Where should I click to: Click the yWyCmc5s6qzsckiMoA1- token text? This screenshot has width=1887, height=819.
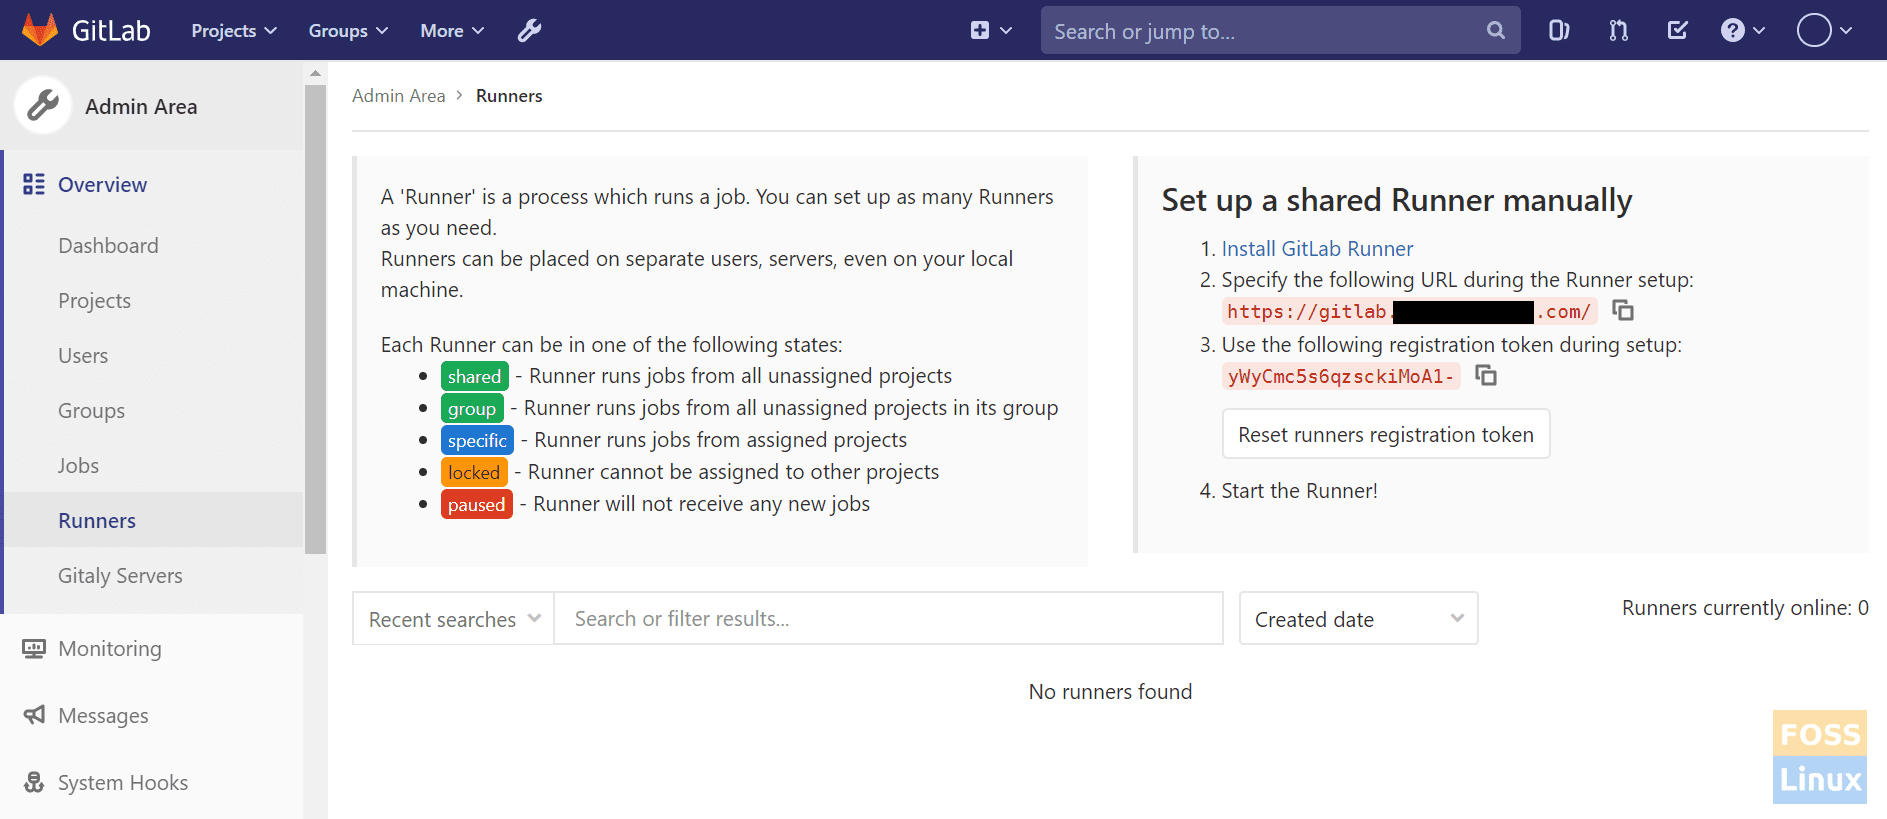1341,377
